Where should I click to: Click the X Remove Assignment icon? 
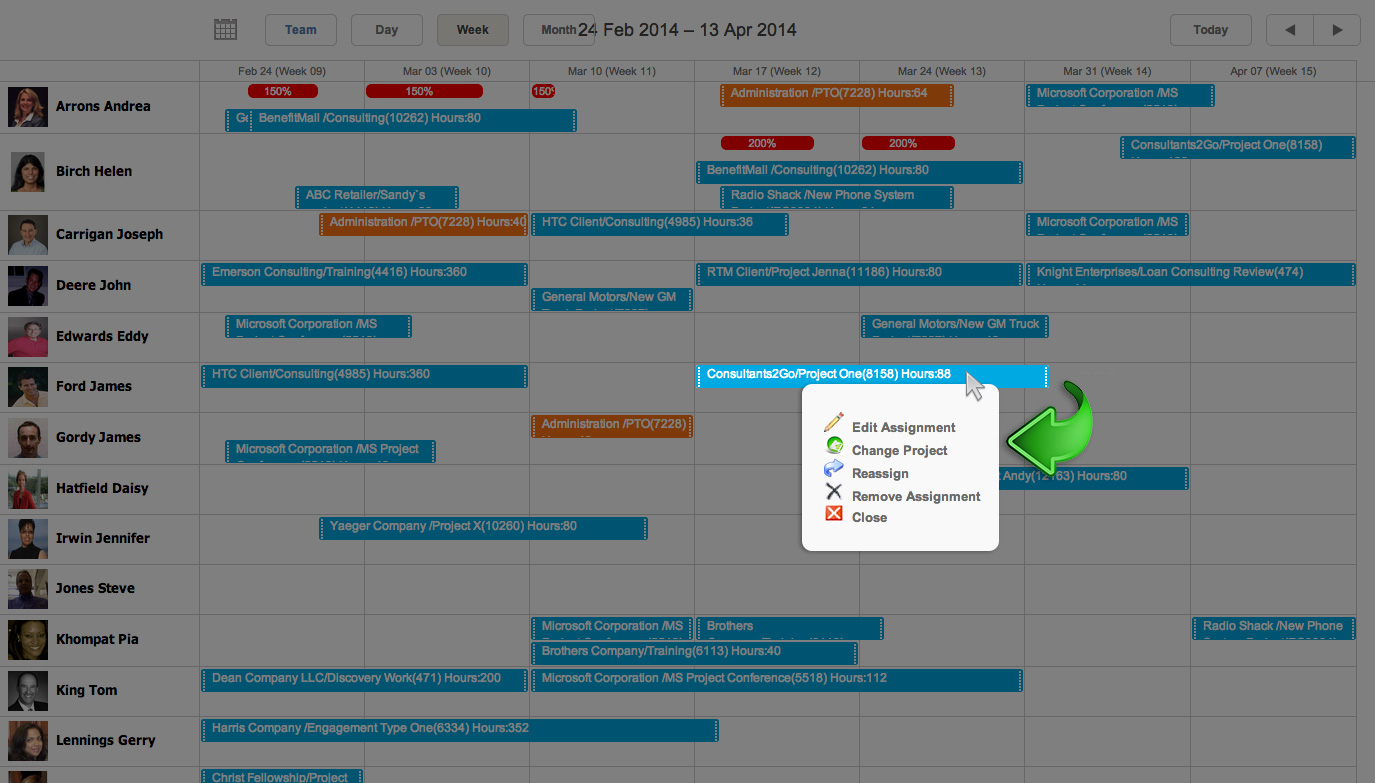click(833, 492)
